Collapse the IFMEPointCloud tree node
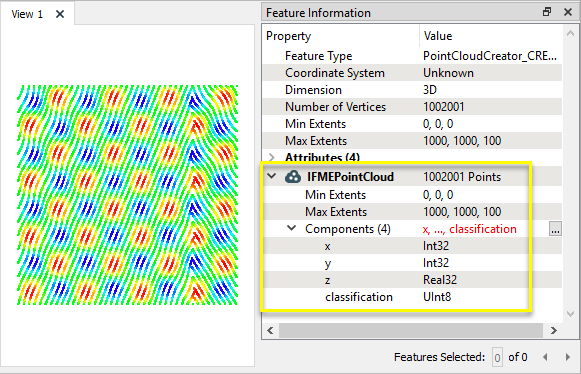The height and width of the screenshot is (374, 581). (272, 176)
